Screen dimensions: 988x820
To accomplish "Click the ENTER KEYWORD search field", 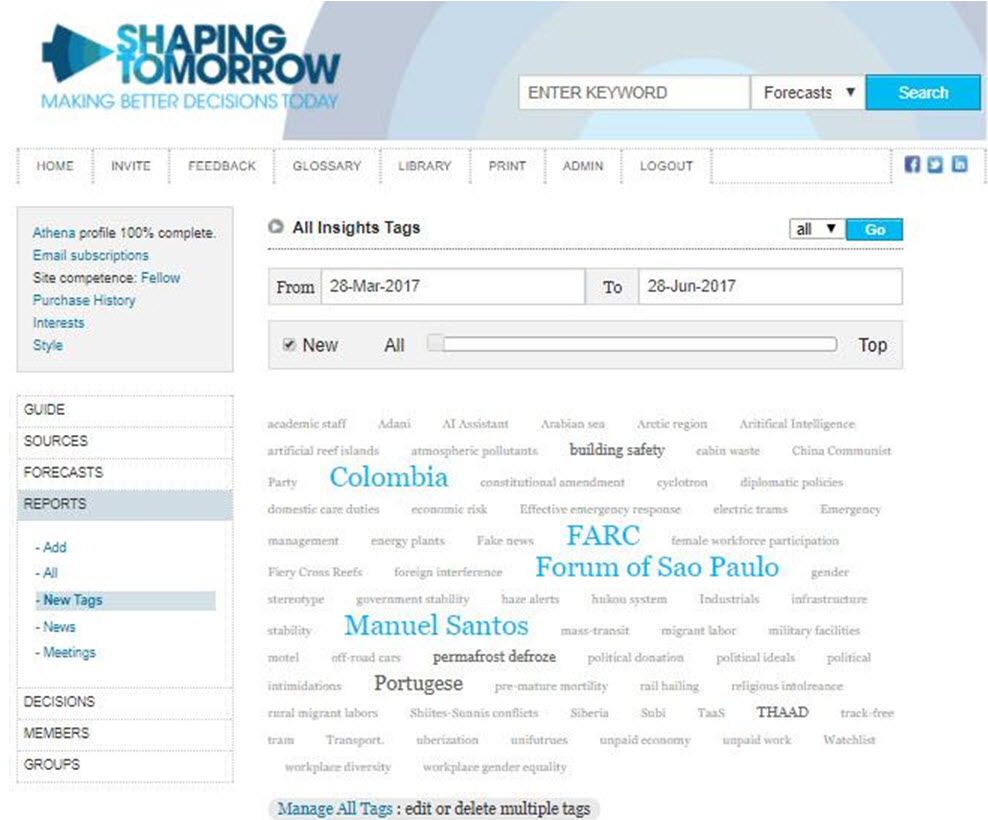I will [x=634, y=93].
